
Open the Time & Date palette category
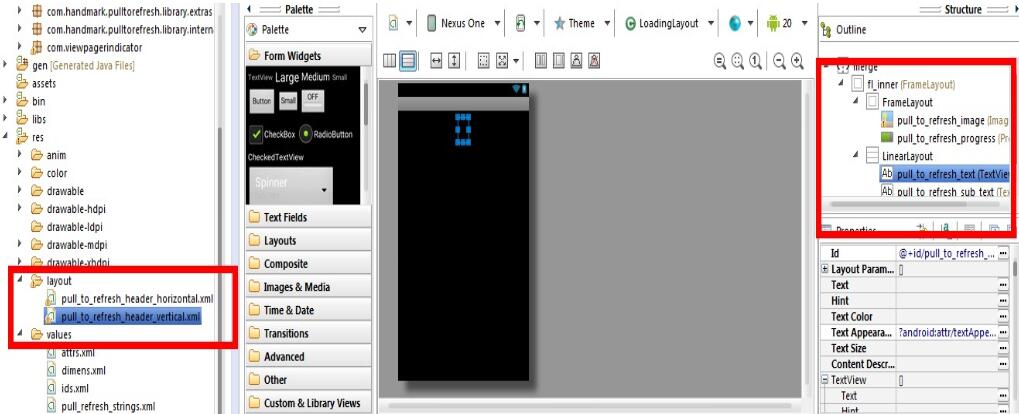pos(309,310)
